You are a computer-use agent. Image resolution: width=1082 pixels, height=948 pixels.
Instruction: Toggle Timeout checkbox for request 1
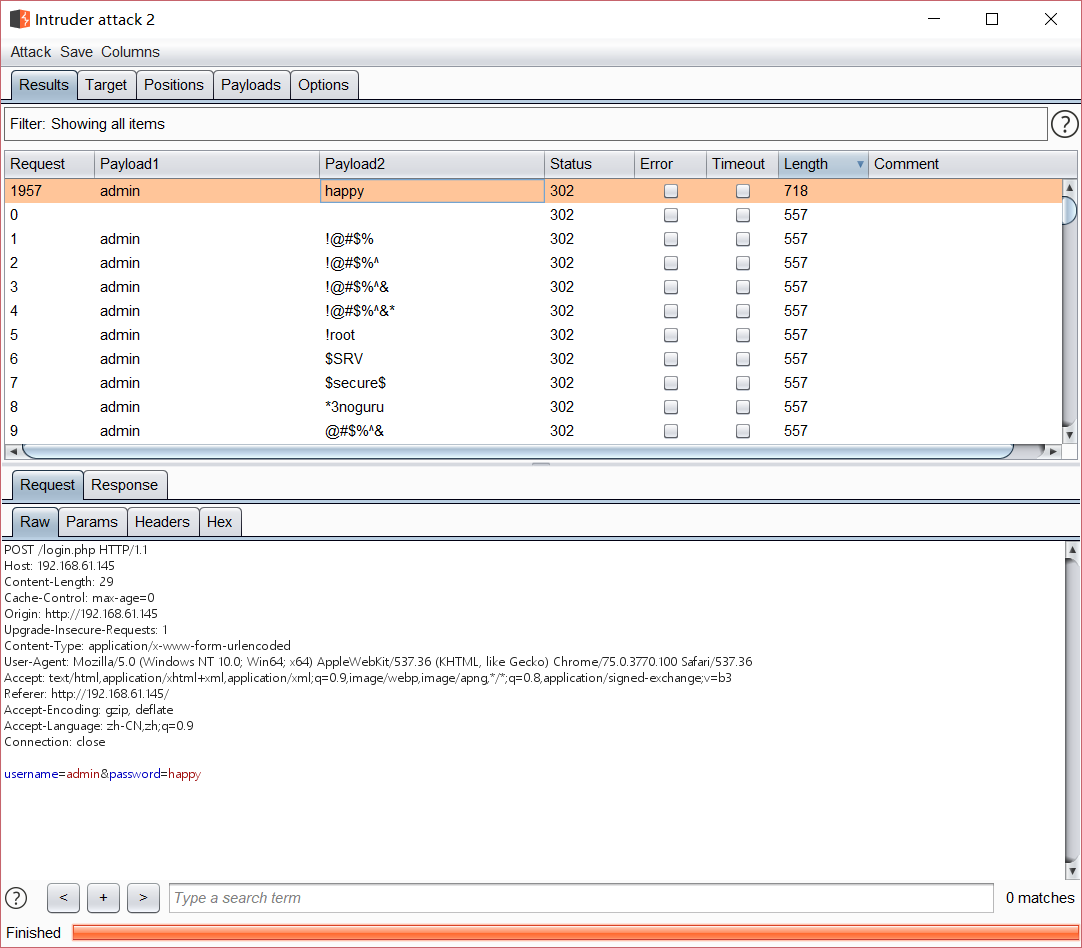pos(742,239)
